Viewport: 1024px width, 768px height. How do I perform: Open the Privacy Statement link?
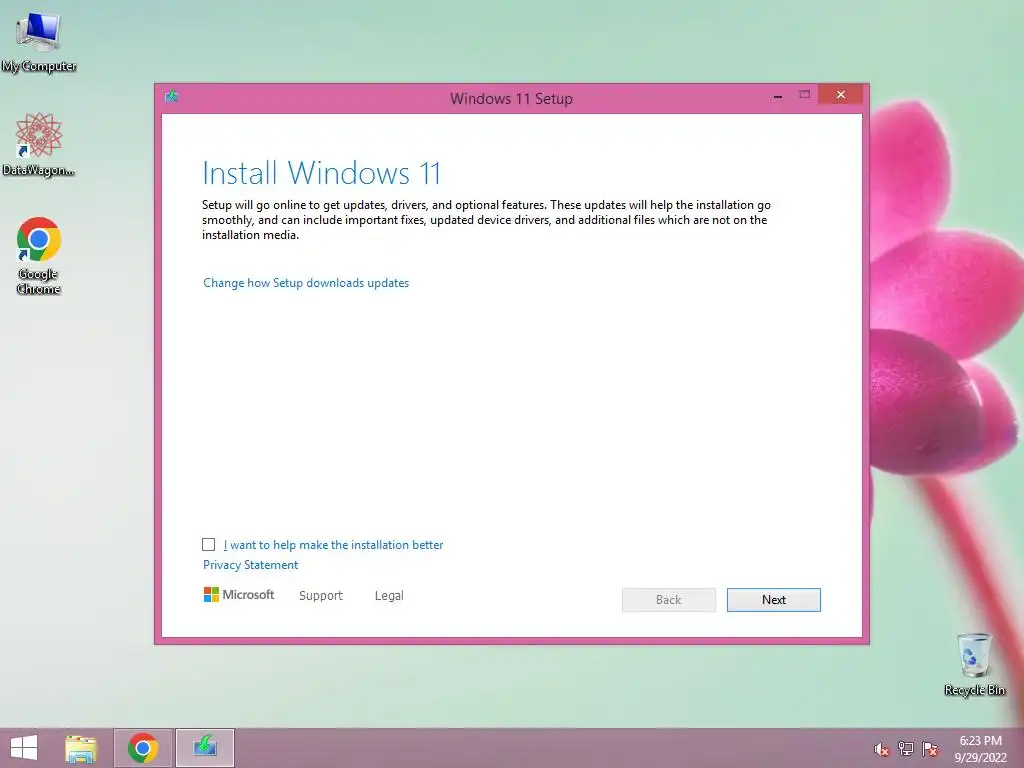(x=250, y=565)
